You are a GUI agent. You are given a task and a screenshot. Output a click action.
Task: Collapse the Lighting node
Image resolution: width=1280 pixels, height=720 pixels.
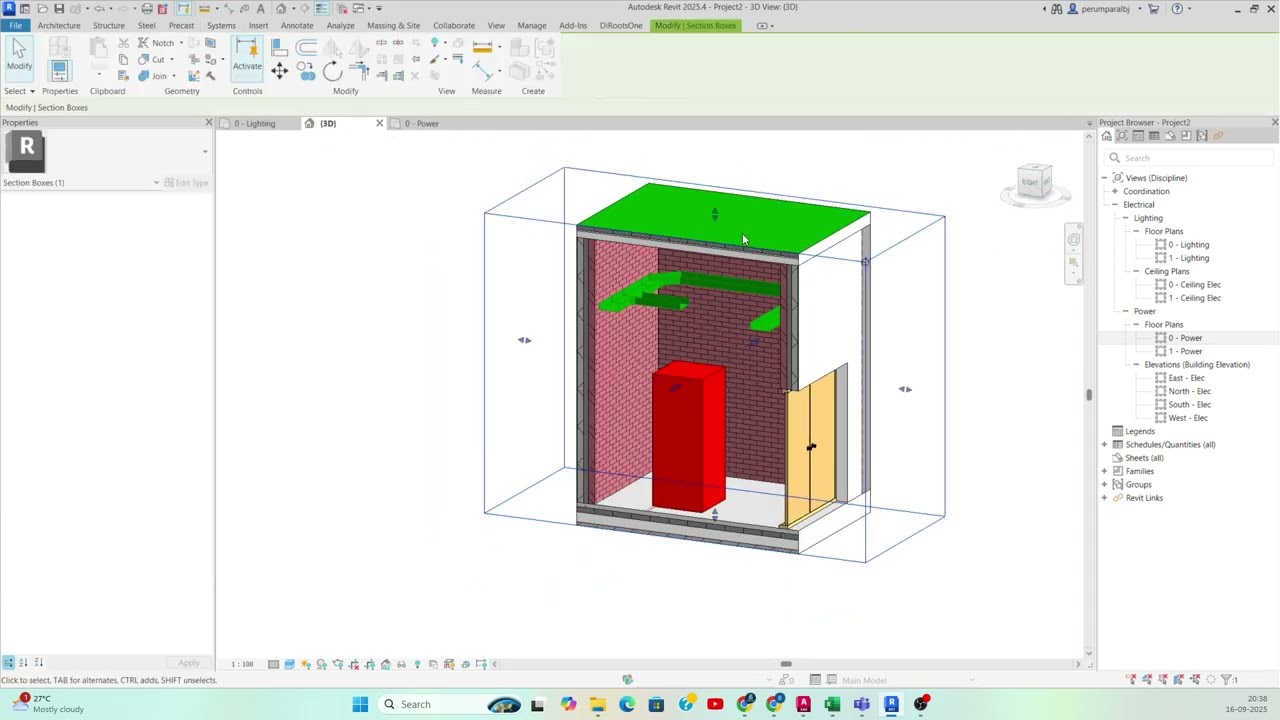1126,218
